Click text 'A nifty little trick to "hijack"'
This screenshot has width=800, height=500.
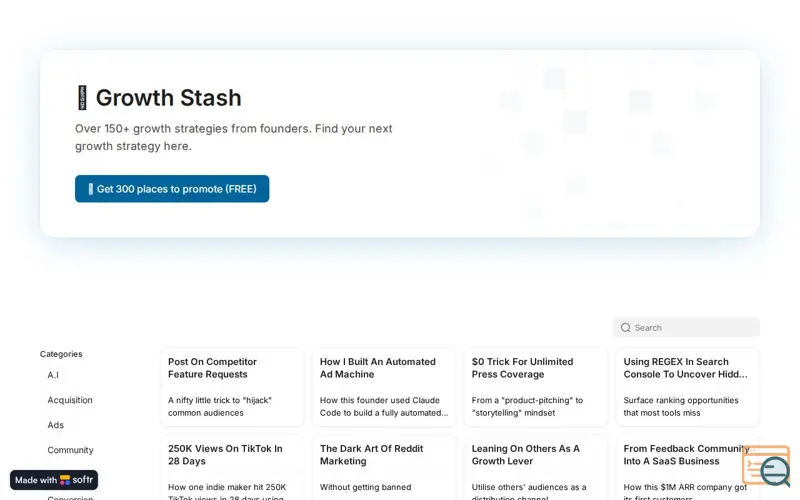pos(220,401)
